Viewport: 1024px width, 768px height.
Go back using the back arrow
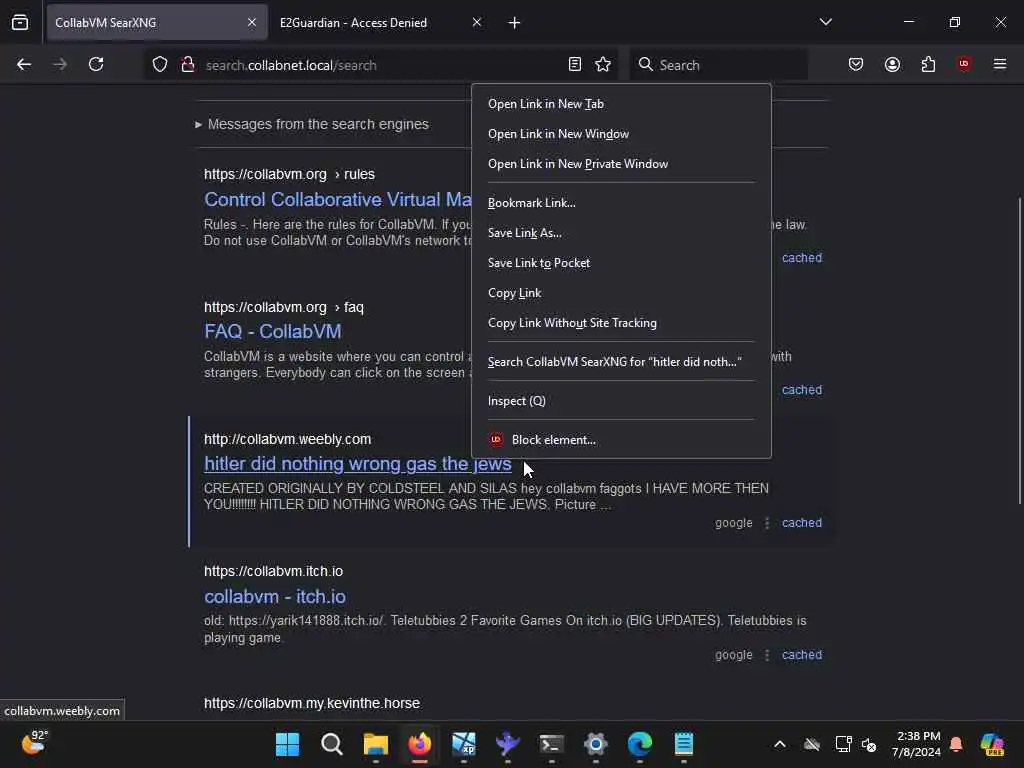coord(24,64)
